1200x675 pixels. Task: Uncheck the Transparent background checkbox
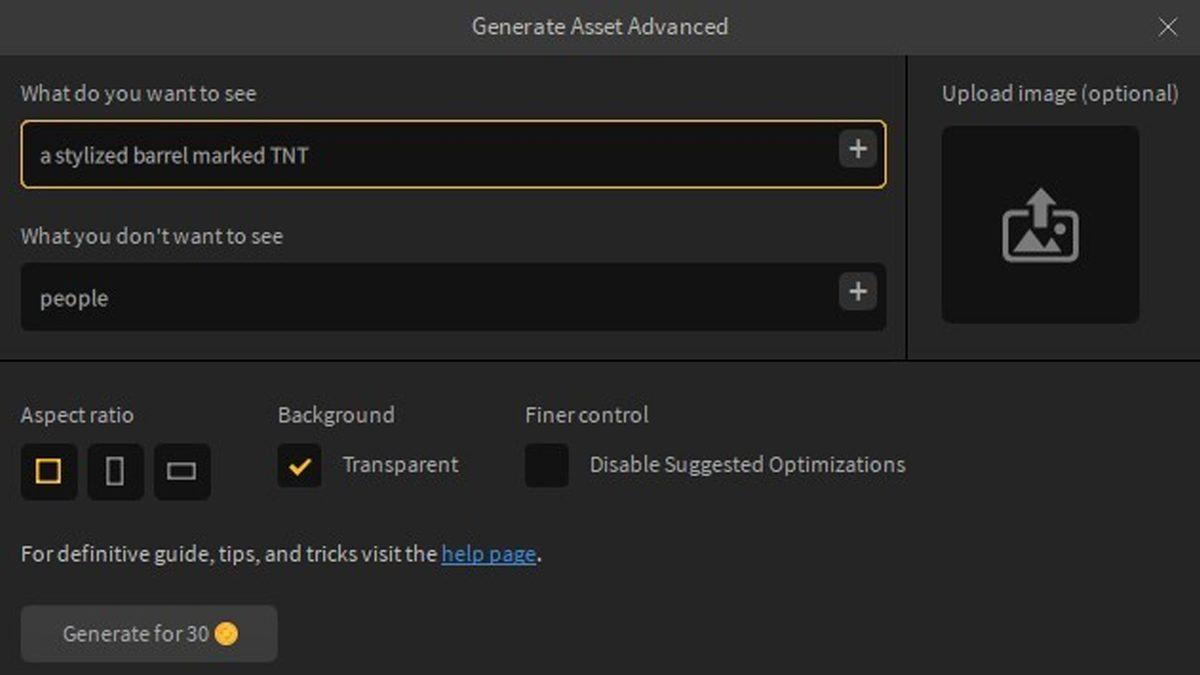(300, 466)
